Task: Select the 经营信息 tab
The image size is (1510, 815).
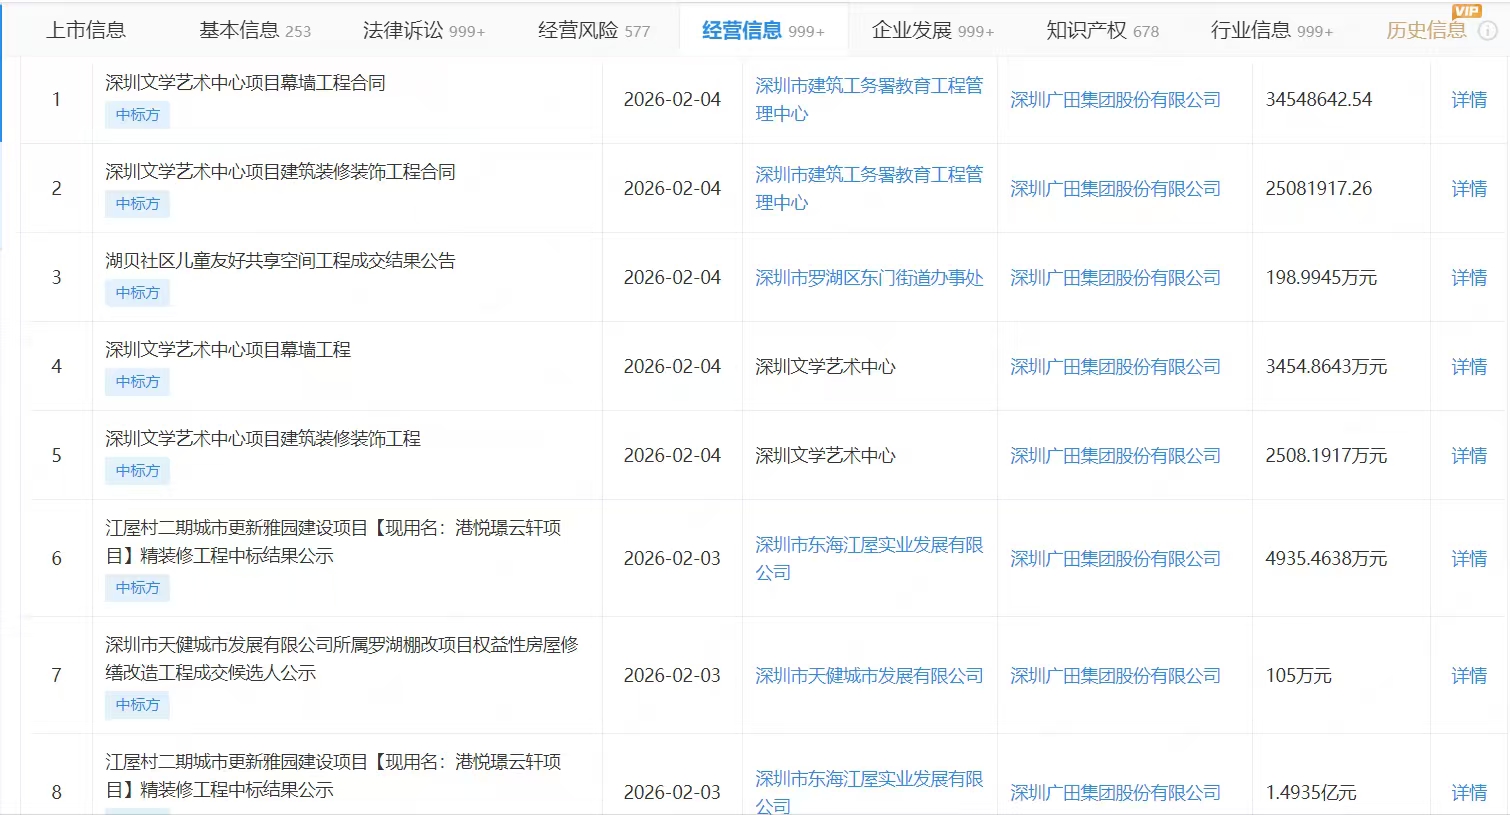Action: [x=763, y=30]
